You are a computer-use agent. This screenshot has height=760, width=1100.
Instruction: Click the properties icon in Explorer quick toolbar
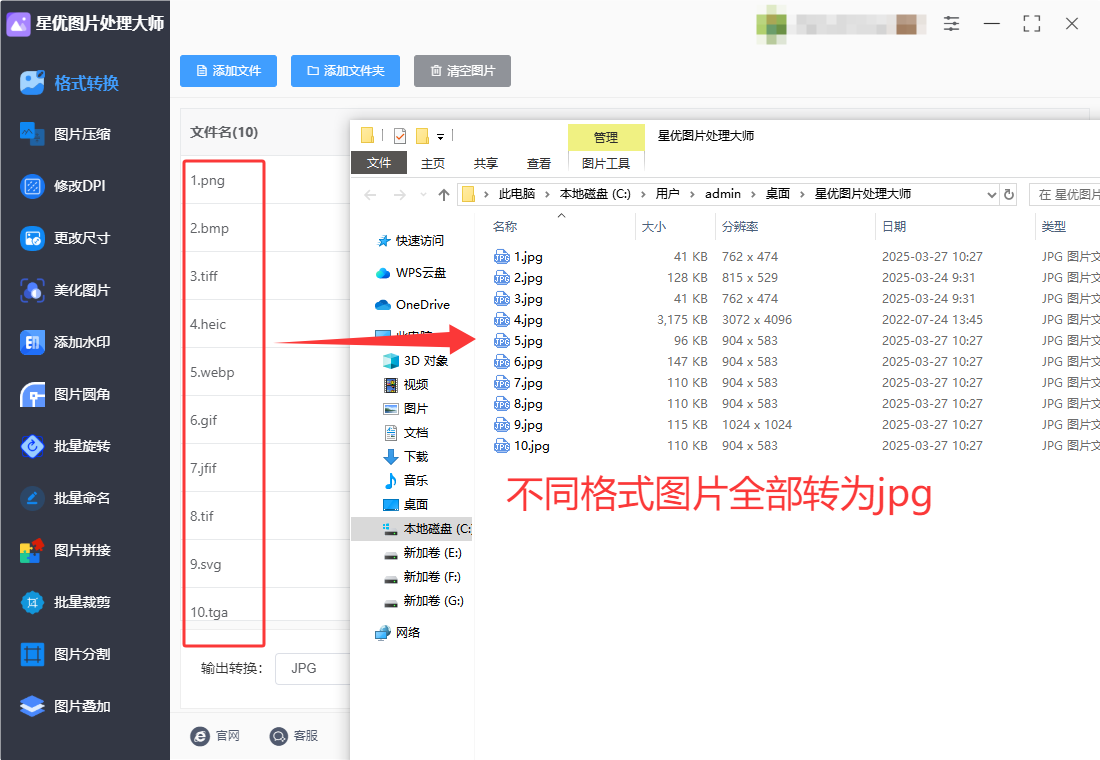pyautogui.click(x=400, y=135)
